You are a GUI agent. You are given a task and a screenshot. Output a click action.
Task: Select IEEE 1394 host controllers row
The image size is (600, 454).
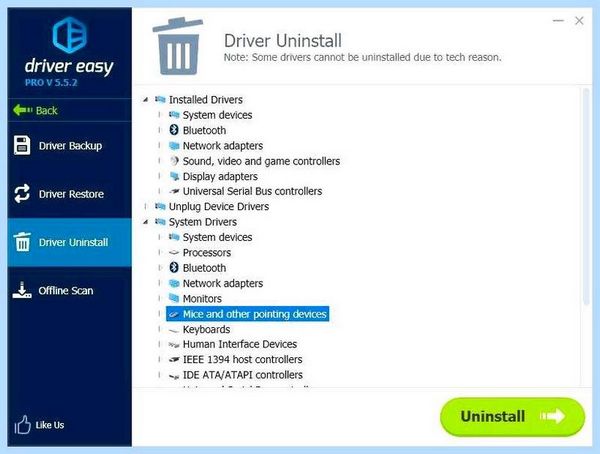(242, 359)
